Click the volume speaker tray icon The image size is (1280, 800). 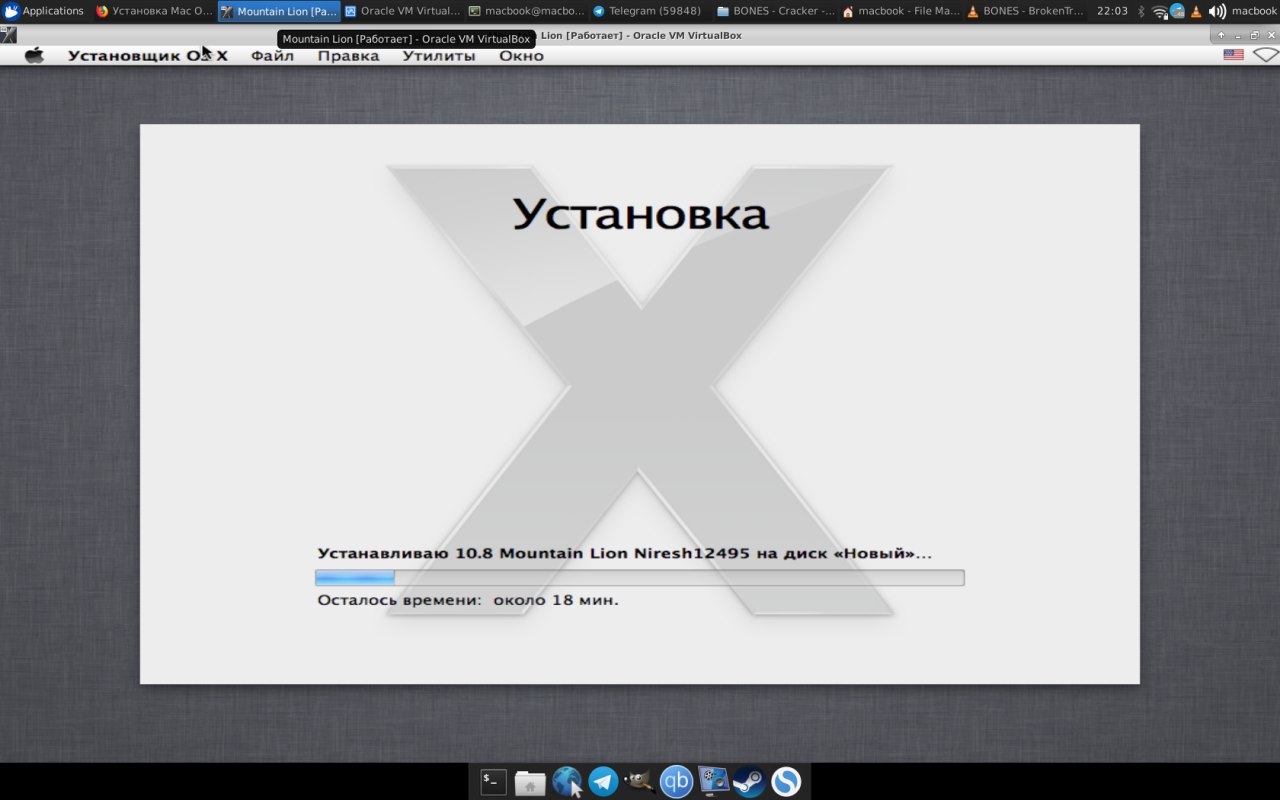[1217, 11]
